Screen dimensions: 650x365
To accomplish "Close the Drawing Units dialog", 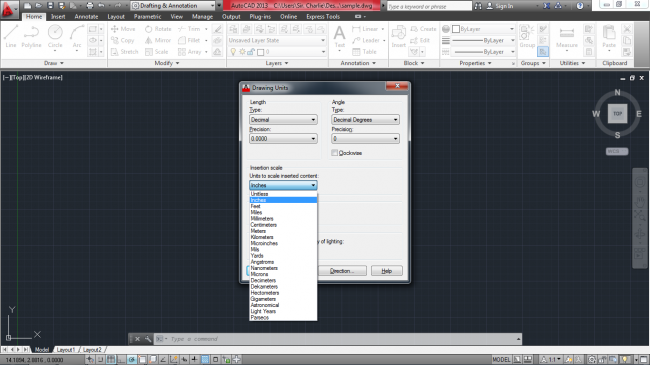I will (397, 86).
